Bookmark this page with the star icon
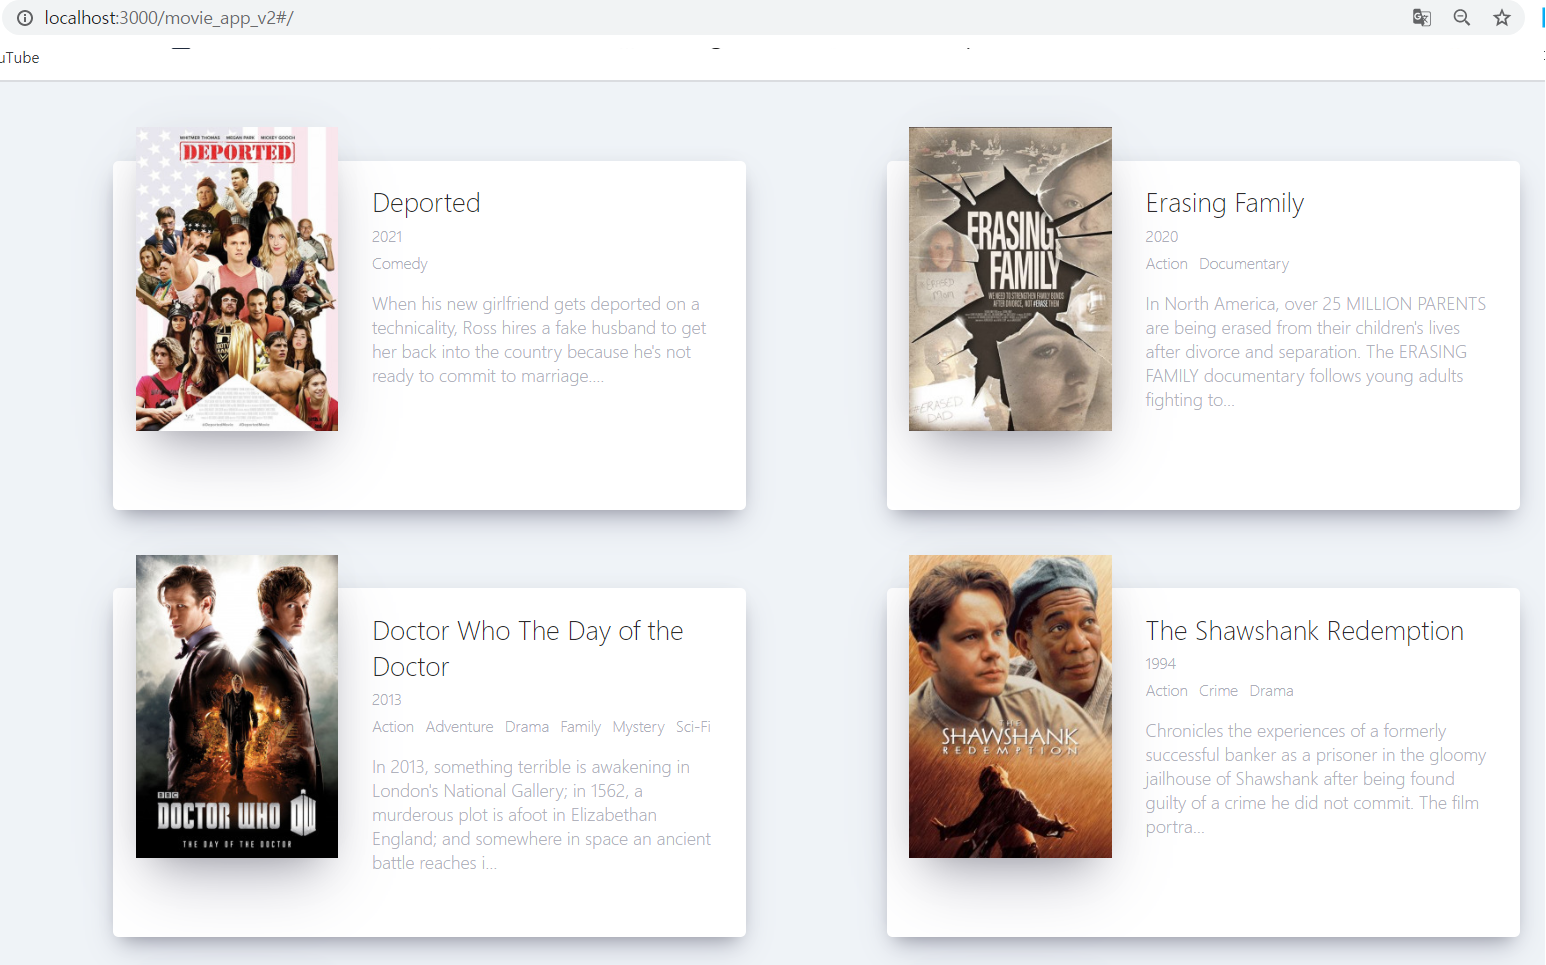The image size is (1546, 965). [x=1502, y=18]
